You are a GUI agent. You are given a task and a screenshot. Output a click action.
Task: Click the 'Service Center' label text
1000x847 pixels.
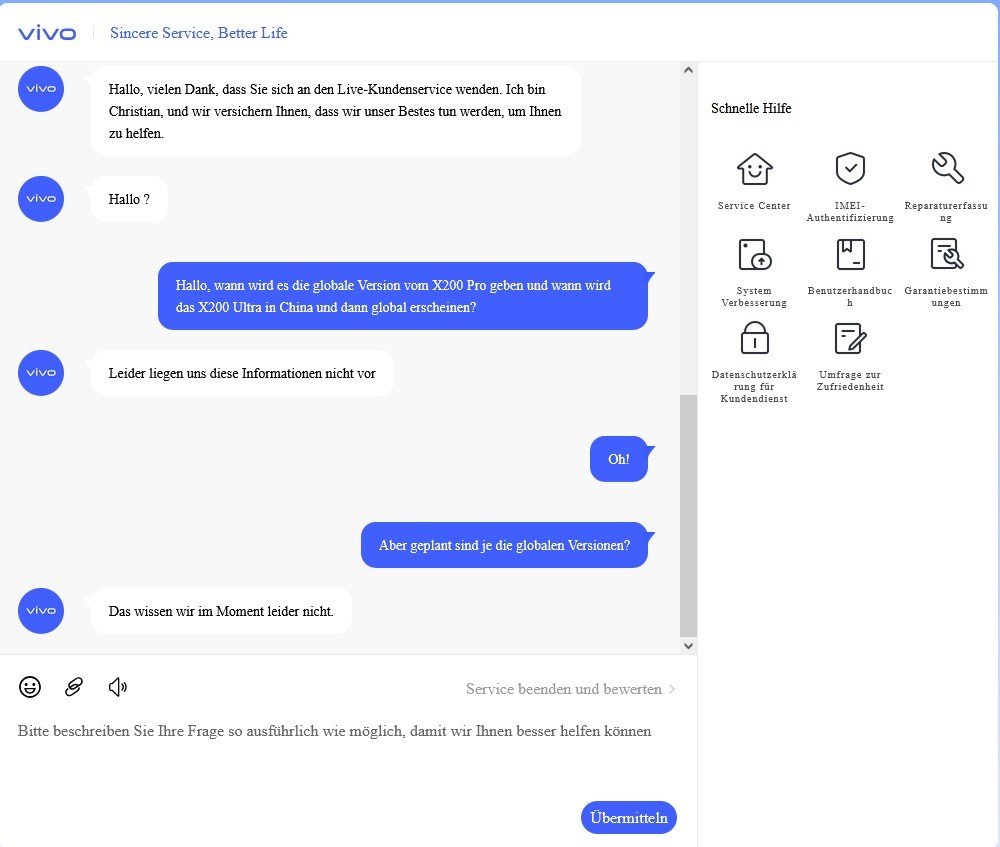(x=754, y=205)
